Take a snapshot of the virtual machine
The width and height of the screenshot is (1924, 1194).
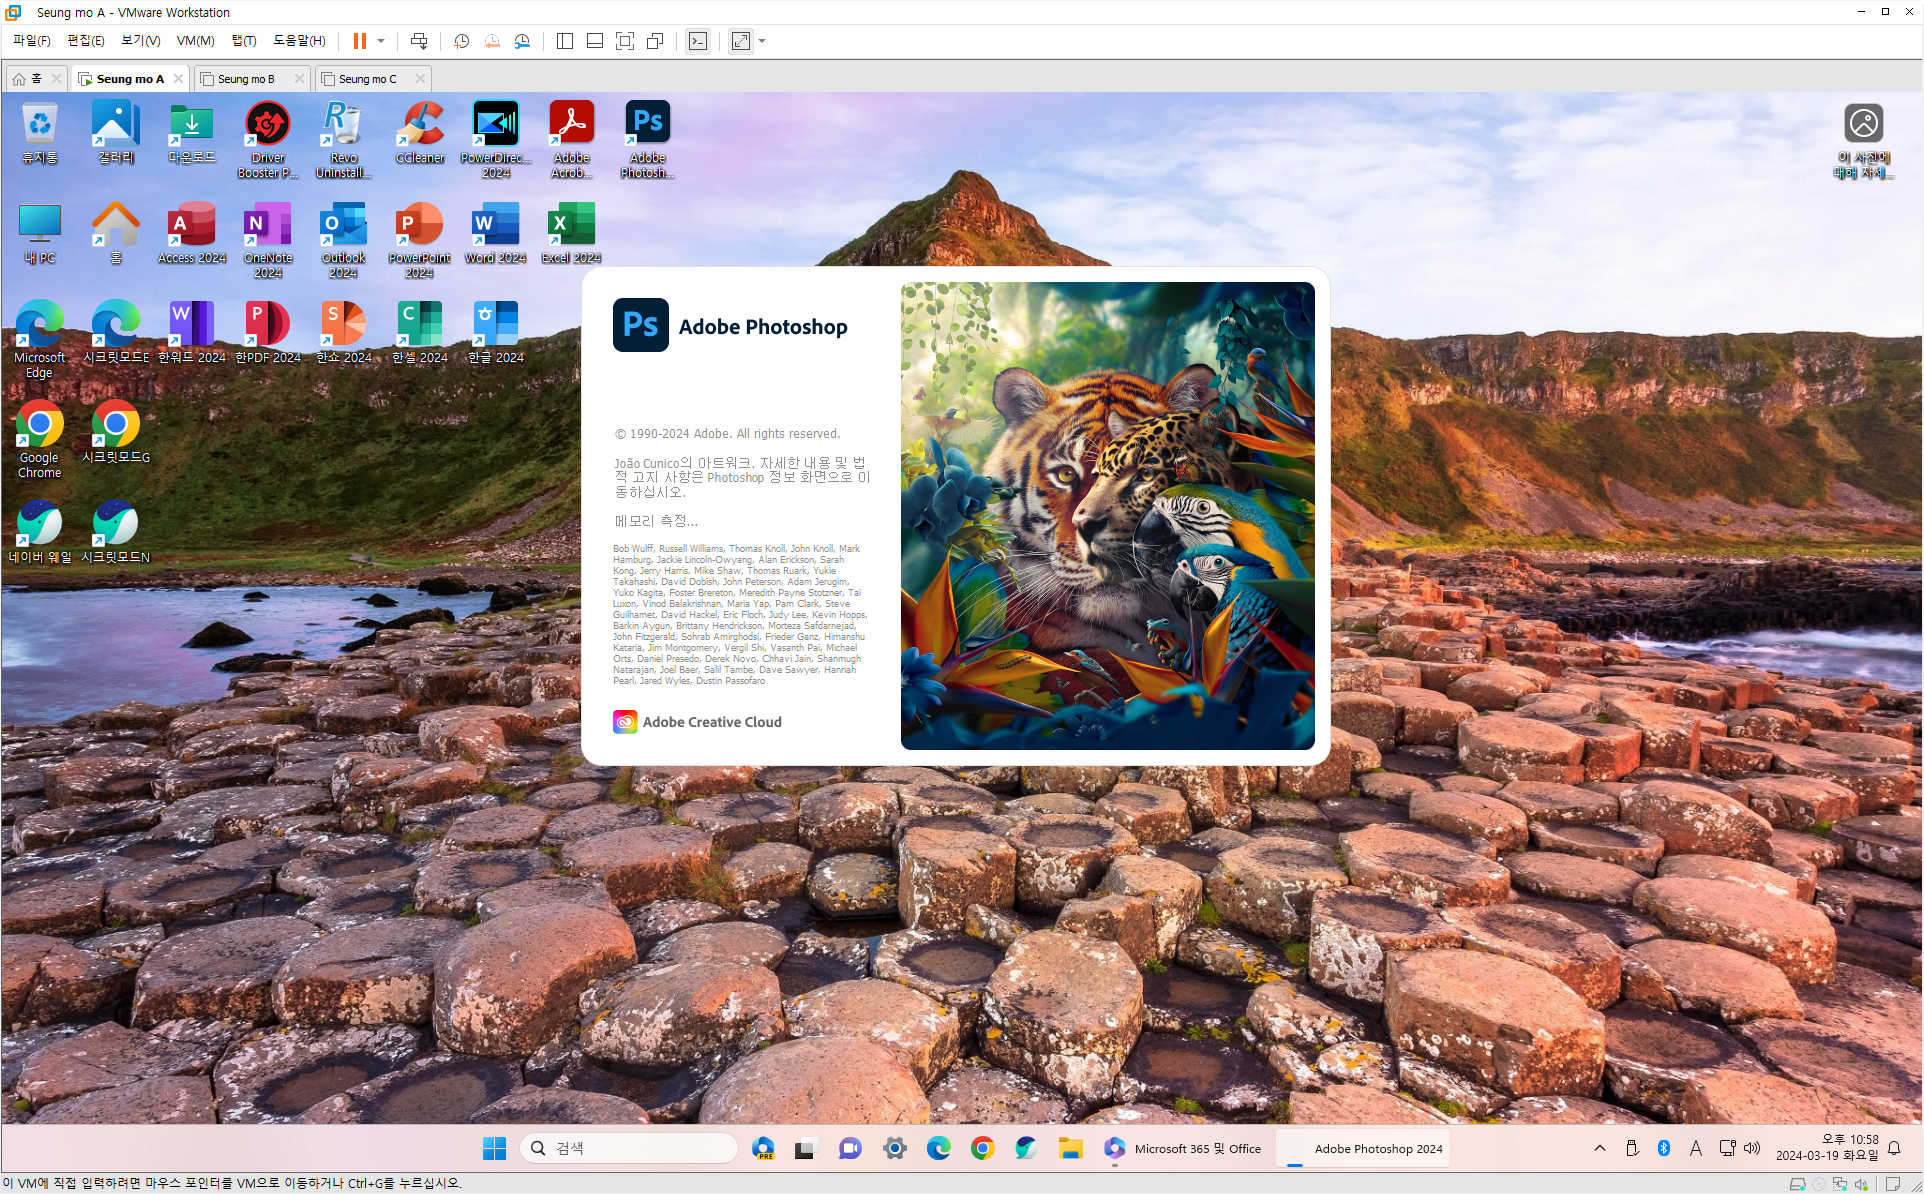[461, 41]
